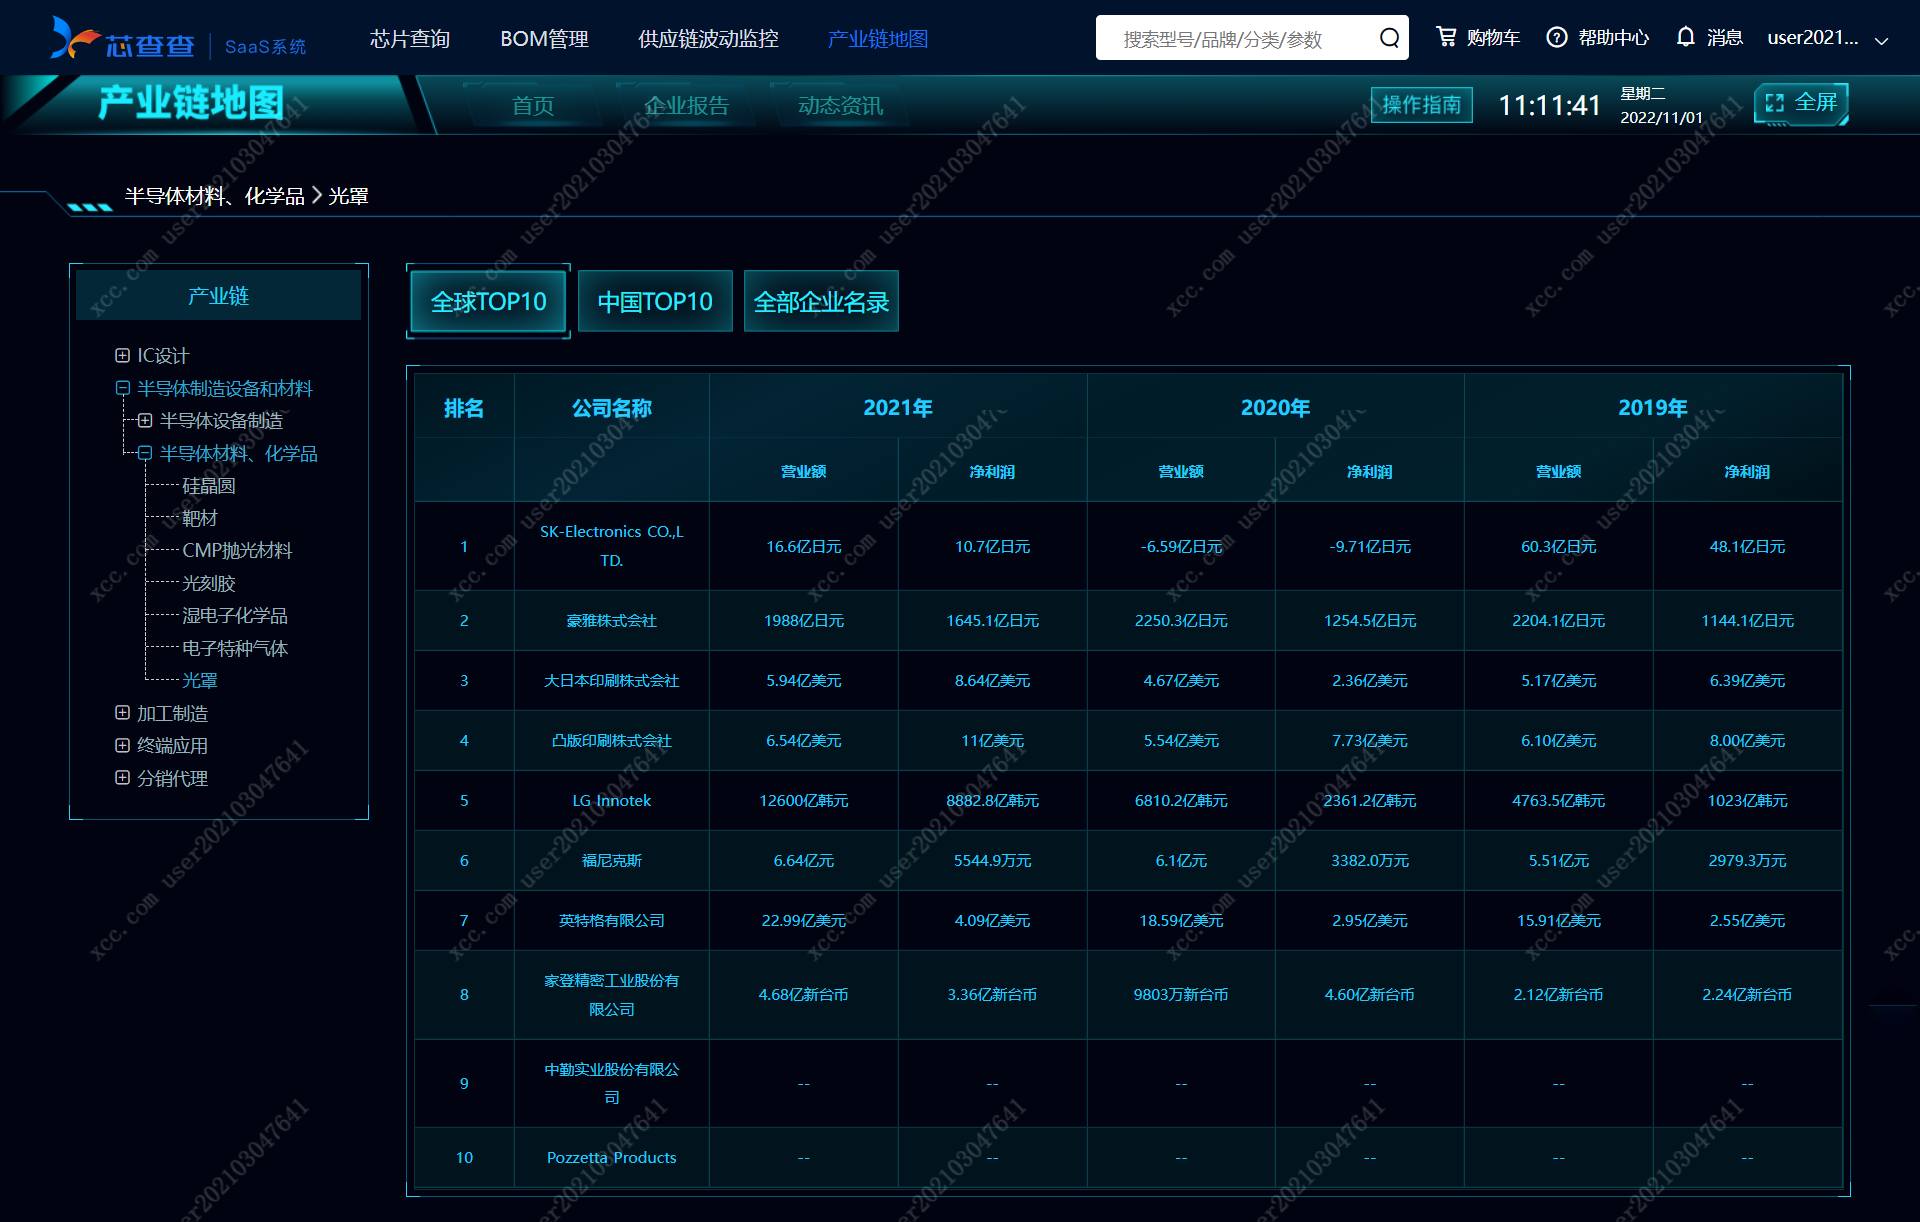Open the 供应链波动监控 menu
The image size is (1920, 1222).
708,39
